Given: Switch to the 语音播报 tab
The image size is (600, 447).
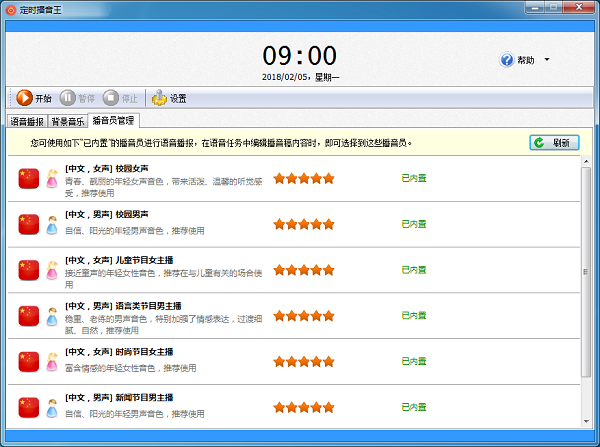Looking at the screenshot, I should point(27,121).
